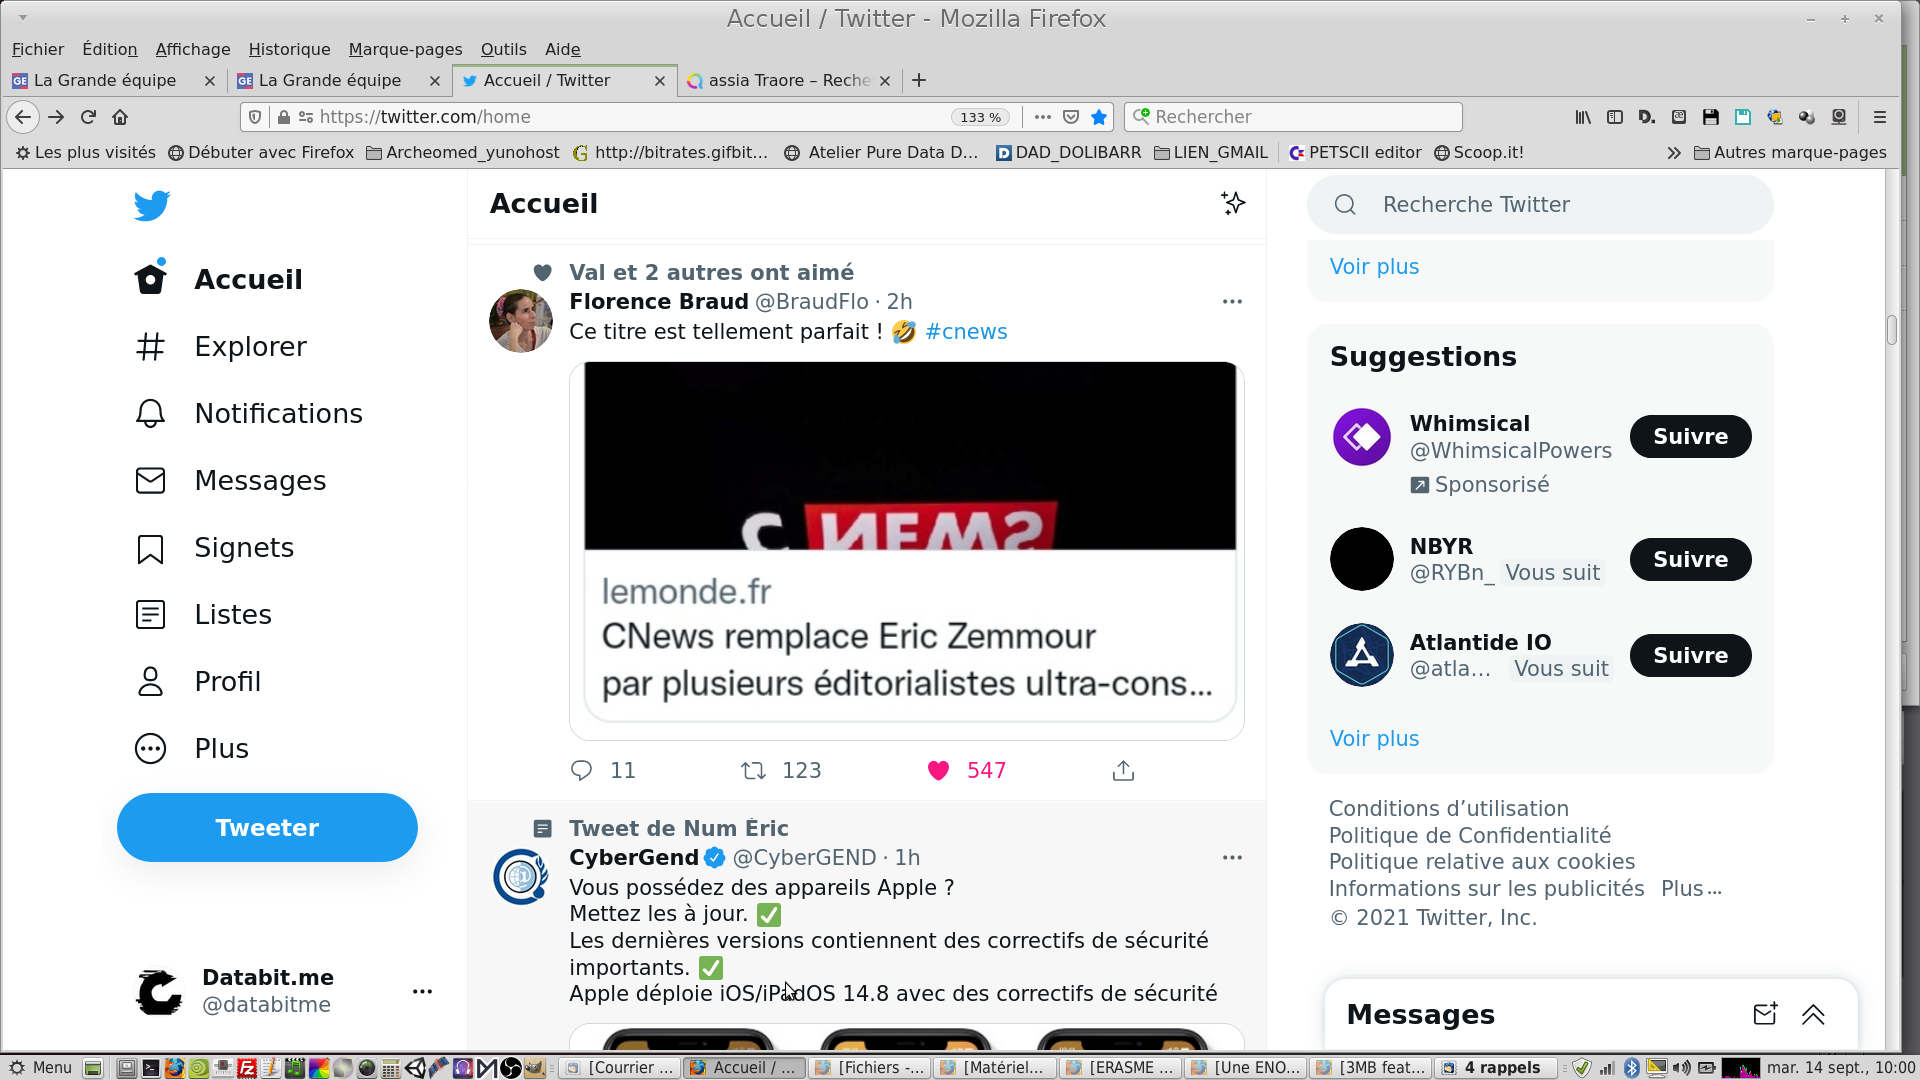Open Databit.me account menu dots

pyautogui.click(x=422, y=991)
